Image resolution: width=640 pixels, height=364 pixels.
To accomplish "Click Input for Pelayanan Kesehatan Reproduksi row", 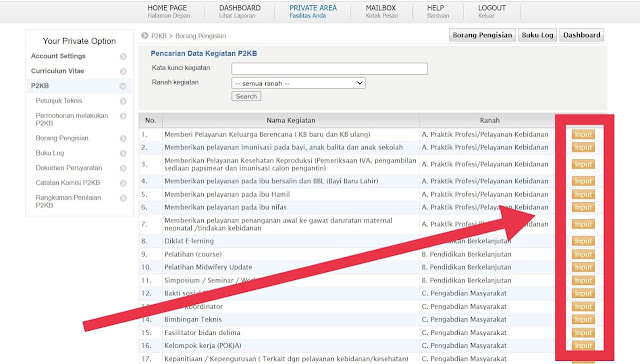I will (583, 164).
